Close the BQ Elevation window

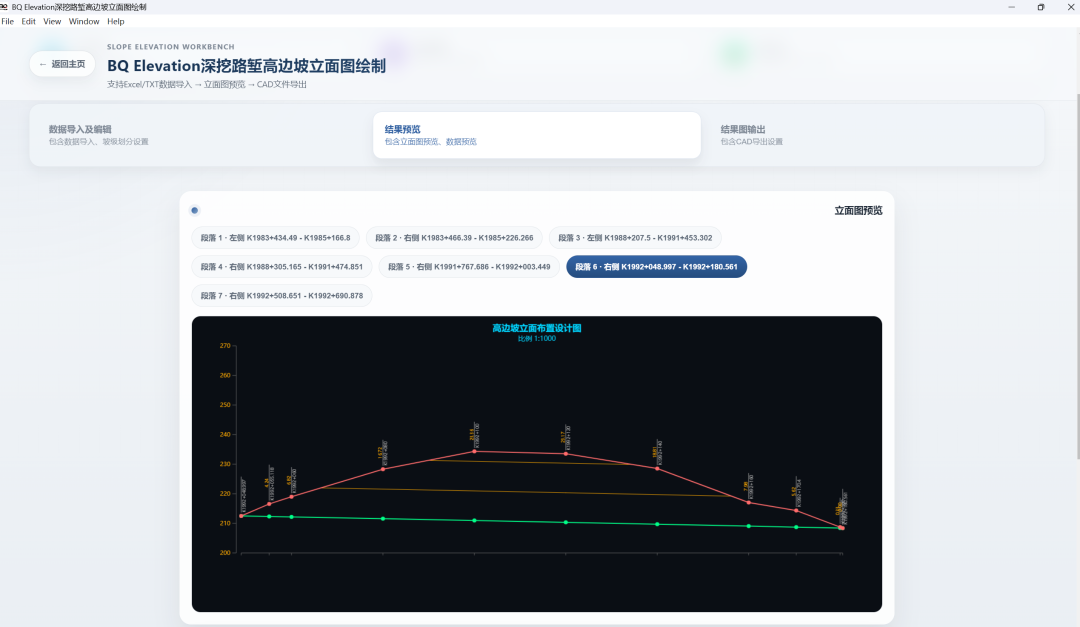[x=1070, y=7]
